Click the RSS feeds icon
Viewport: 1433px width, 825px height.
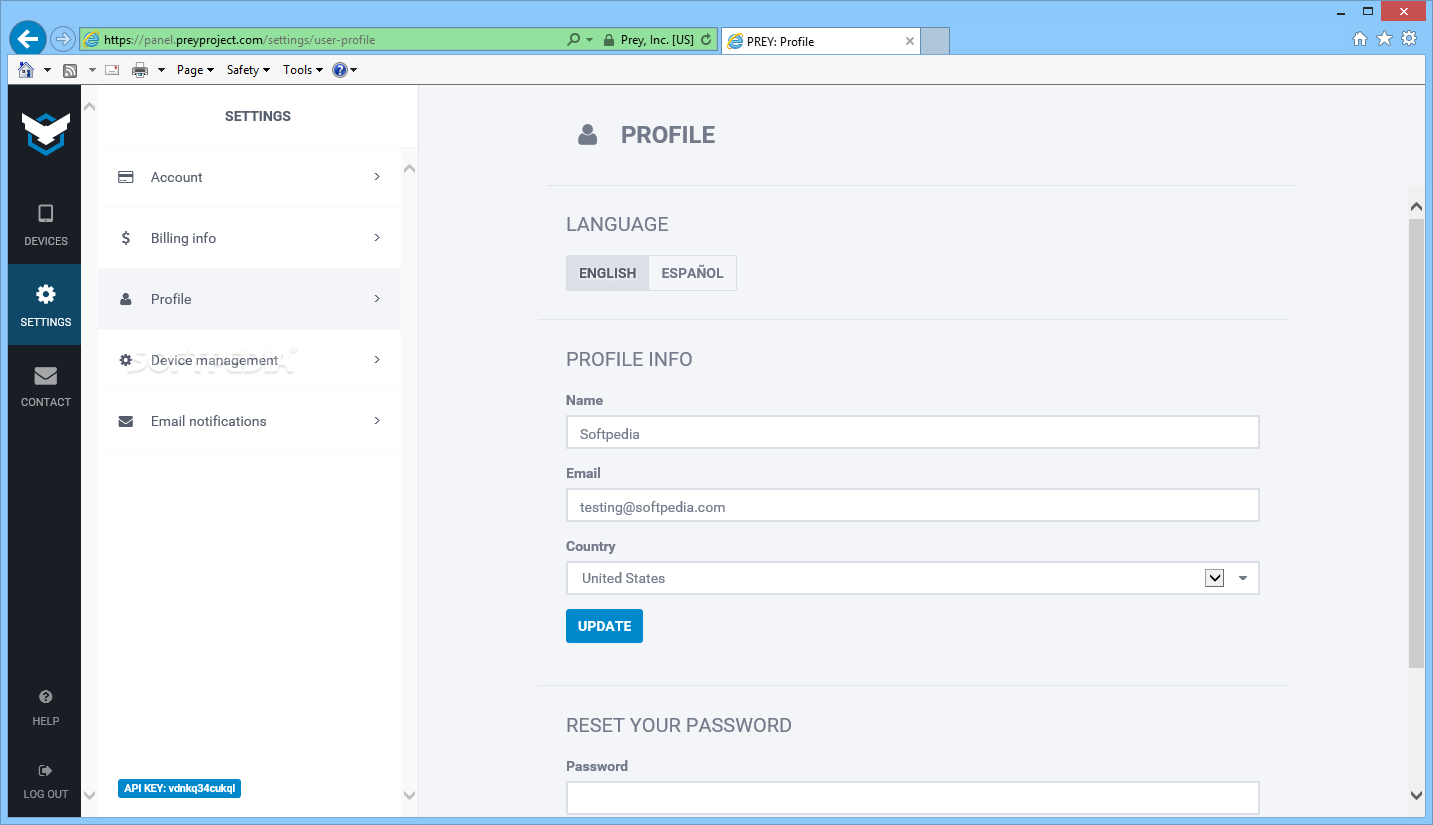click(70, 70)
